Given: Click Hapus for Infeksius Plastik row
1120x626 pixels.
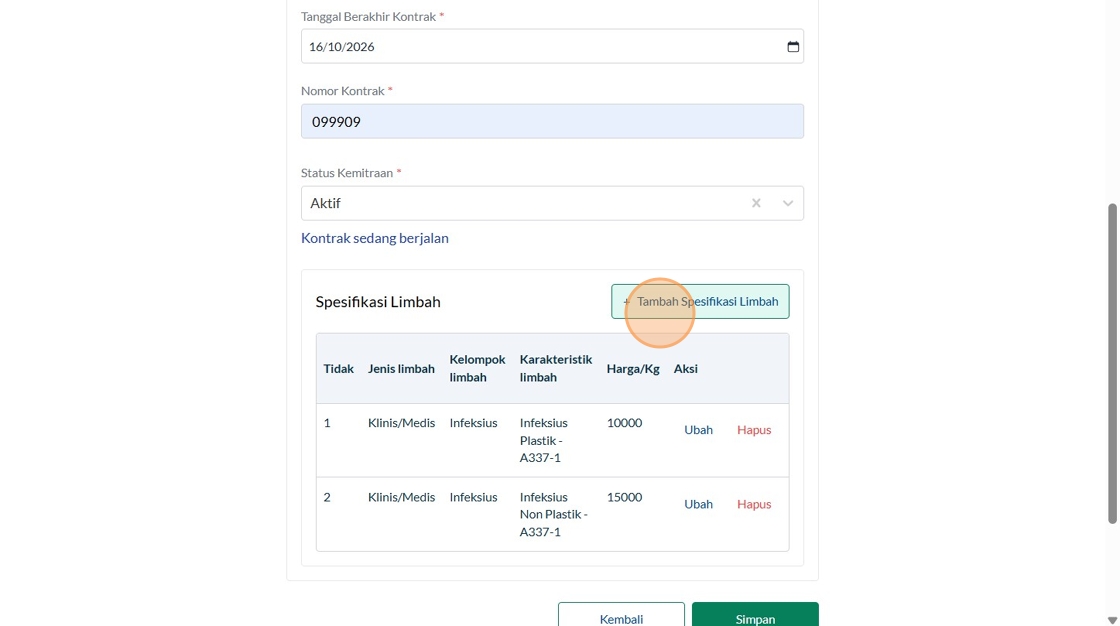Looking at the screenshot, I should 754,430.
